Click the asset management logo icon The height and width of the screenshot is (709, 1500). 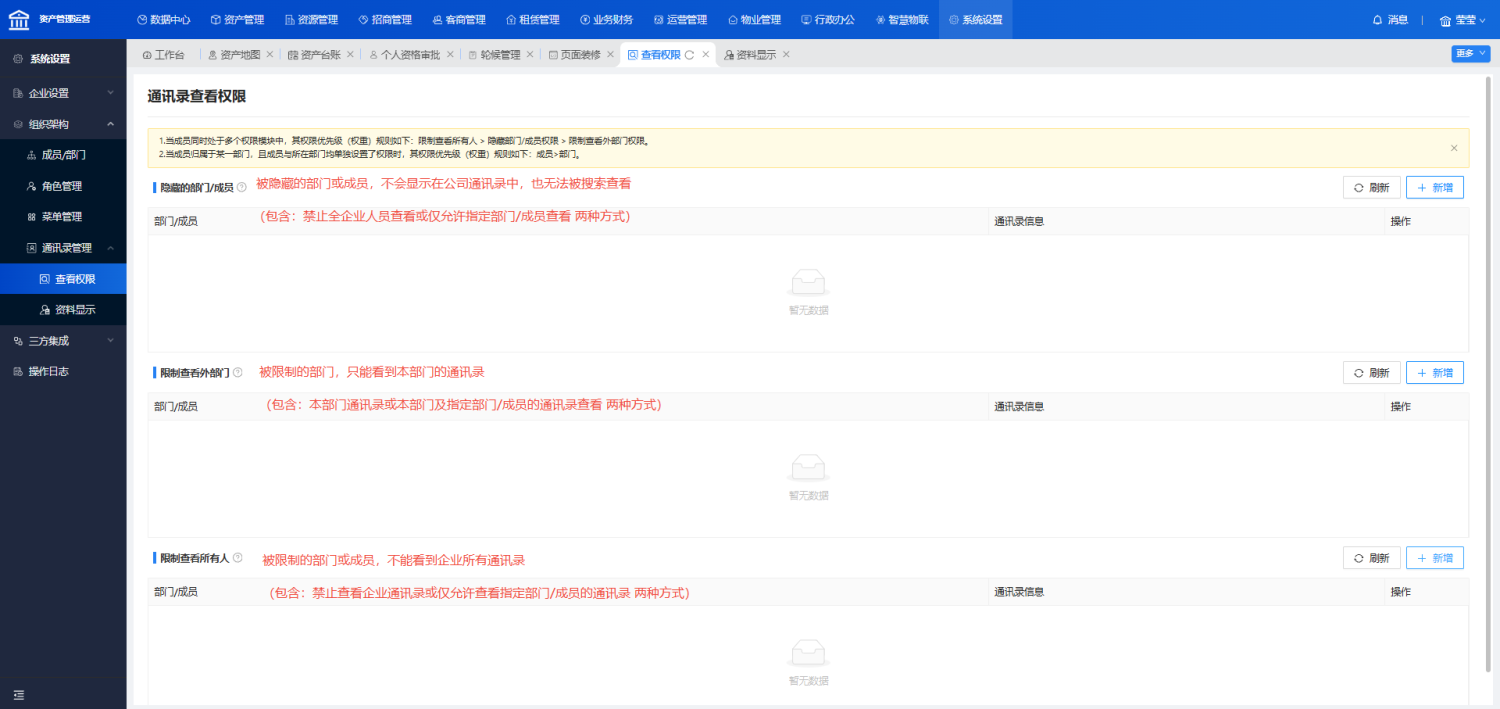tap(19, 19)
